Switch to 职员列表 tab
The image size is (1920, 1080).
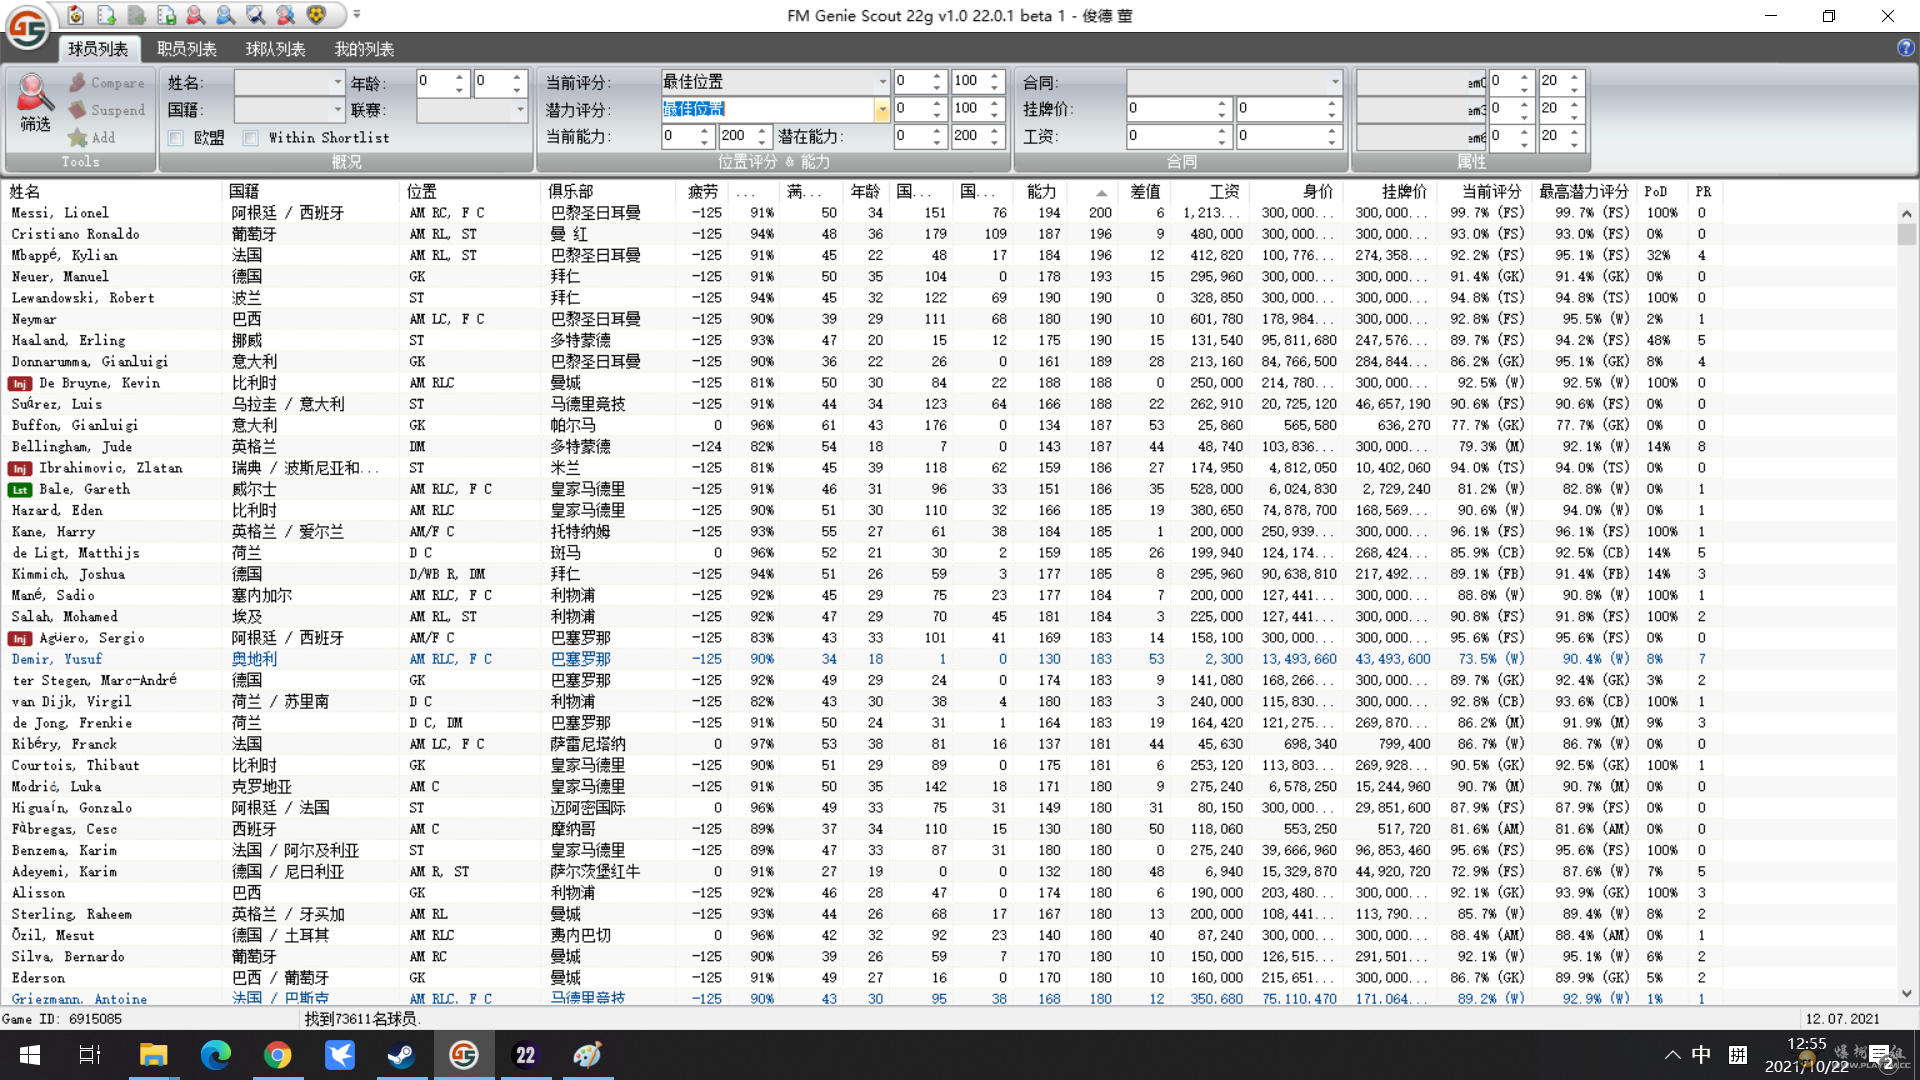coord(187,49)
